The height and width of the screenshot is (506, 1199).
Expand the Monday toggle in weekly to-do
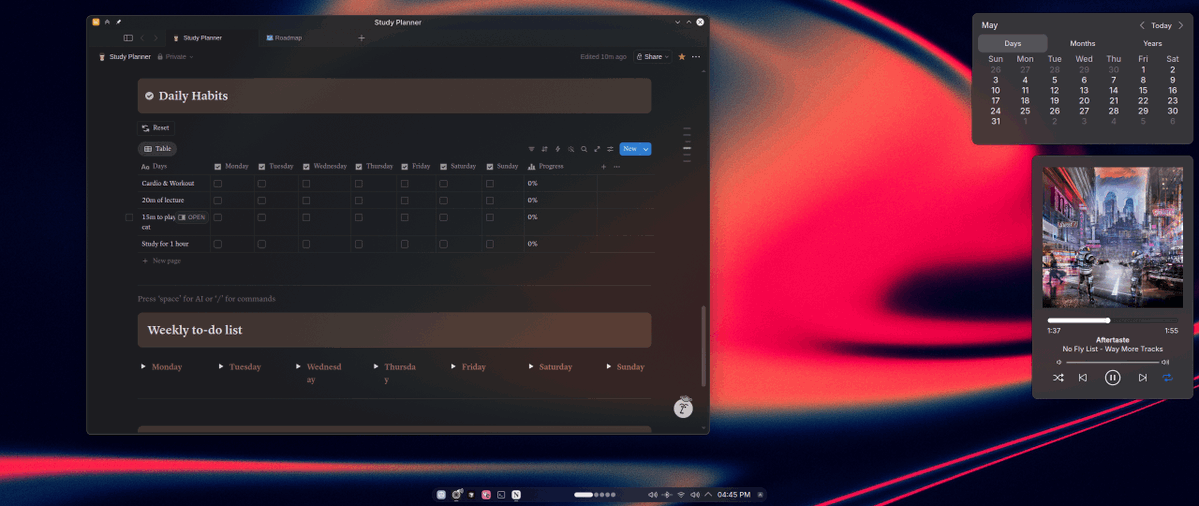143,367
